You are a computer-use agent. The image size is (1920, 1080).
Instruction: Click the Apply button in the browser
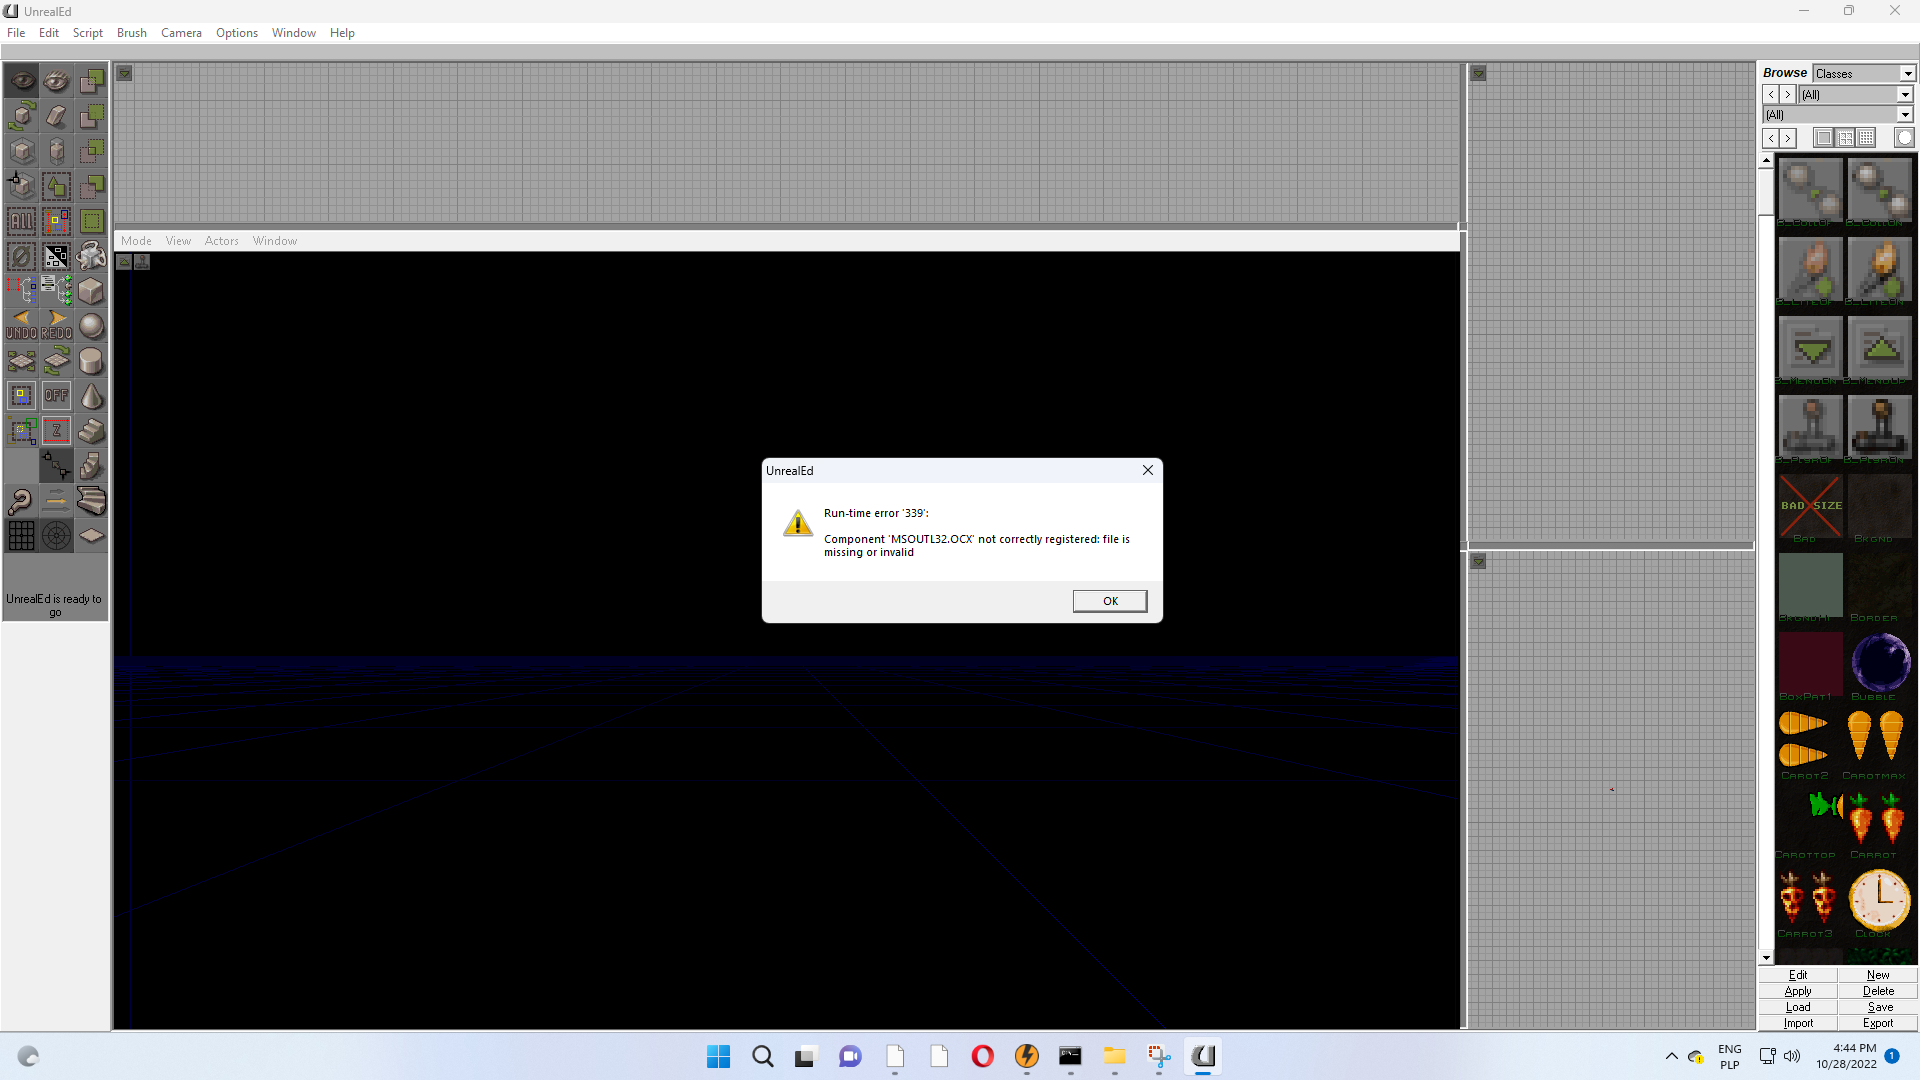(1798, 991)
